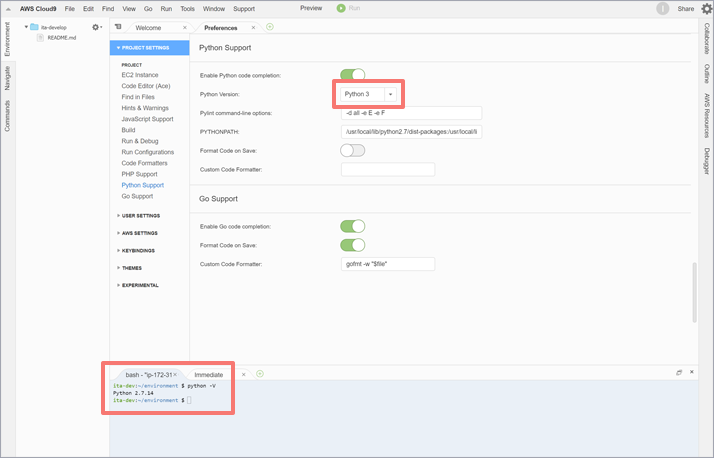
Task: Open the Support menu
Action: 244,9
